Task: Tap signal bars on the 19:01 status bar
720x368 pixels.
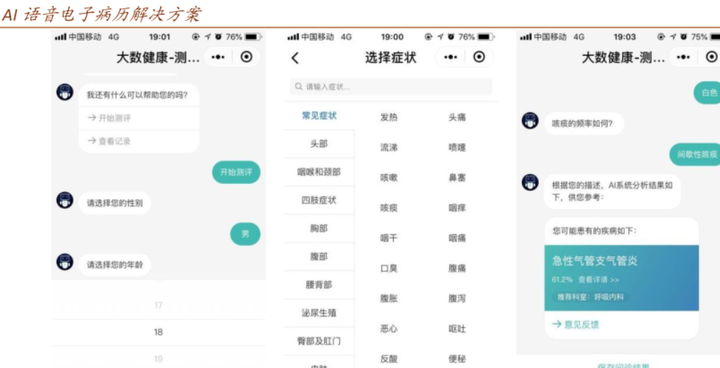Action: 61,37
